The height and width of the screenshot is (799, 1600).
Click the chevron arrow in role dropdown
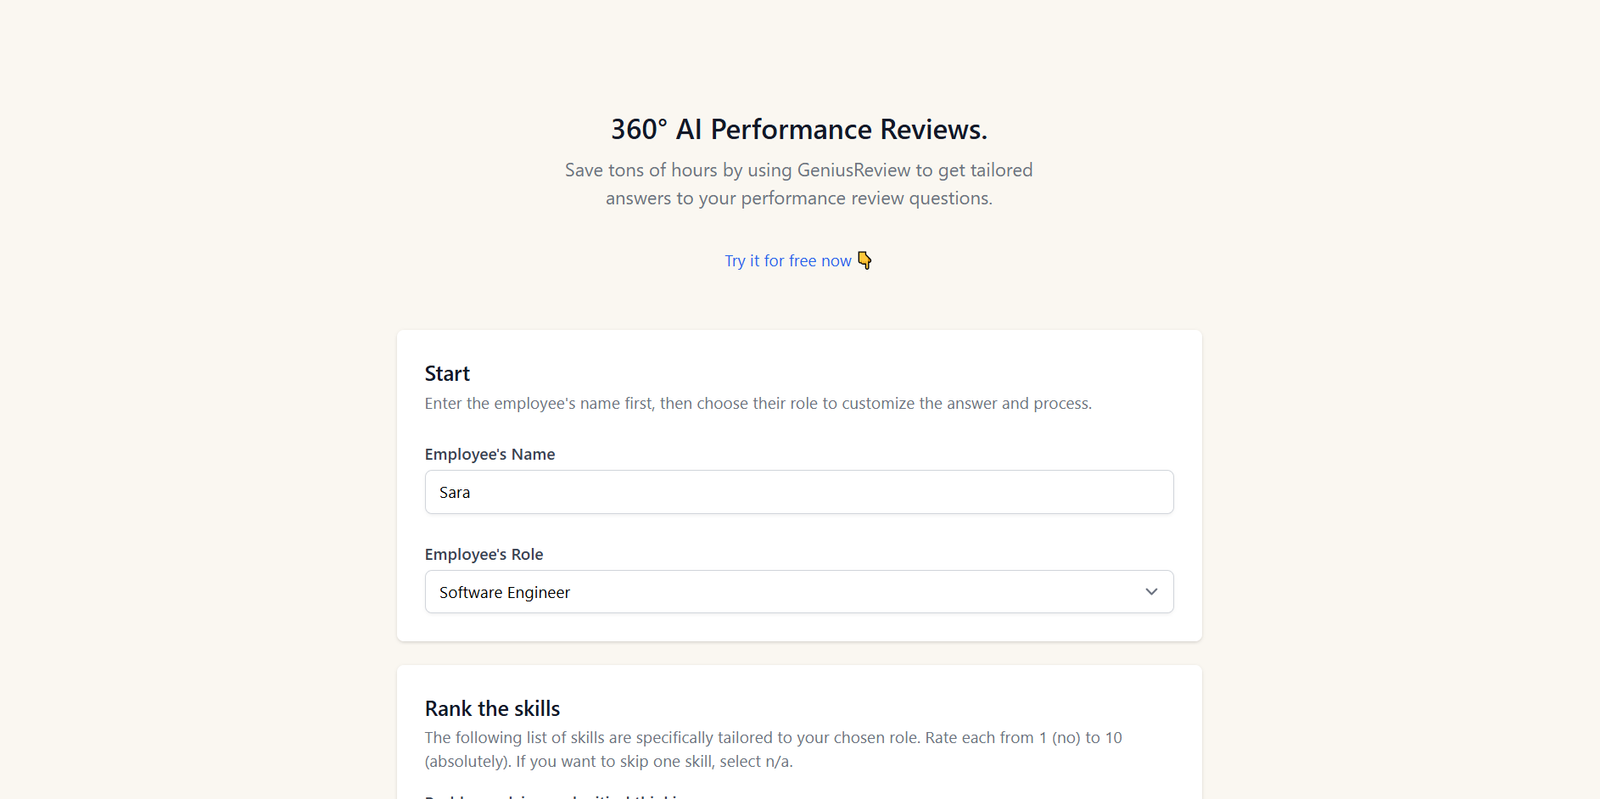1151,592
